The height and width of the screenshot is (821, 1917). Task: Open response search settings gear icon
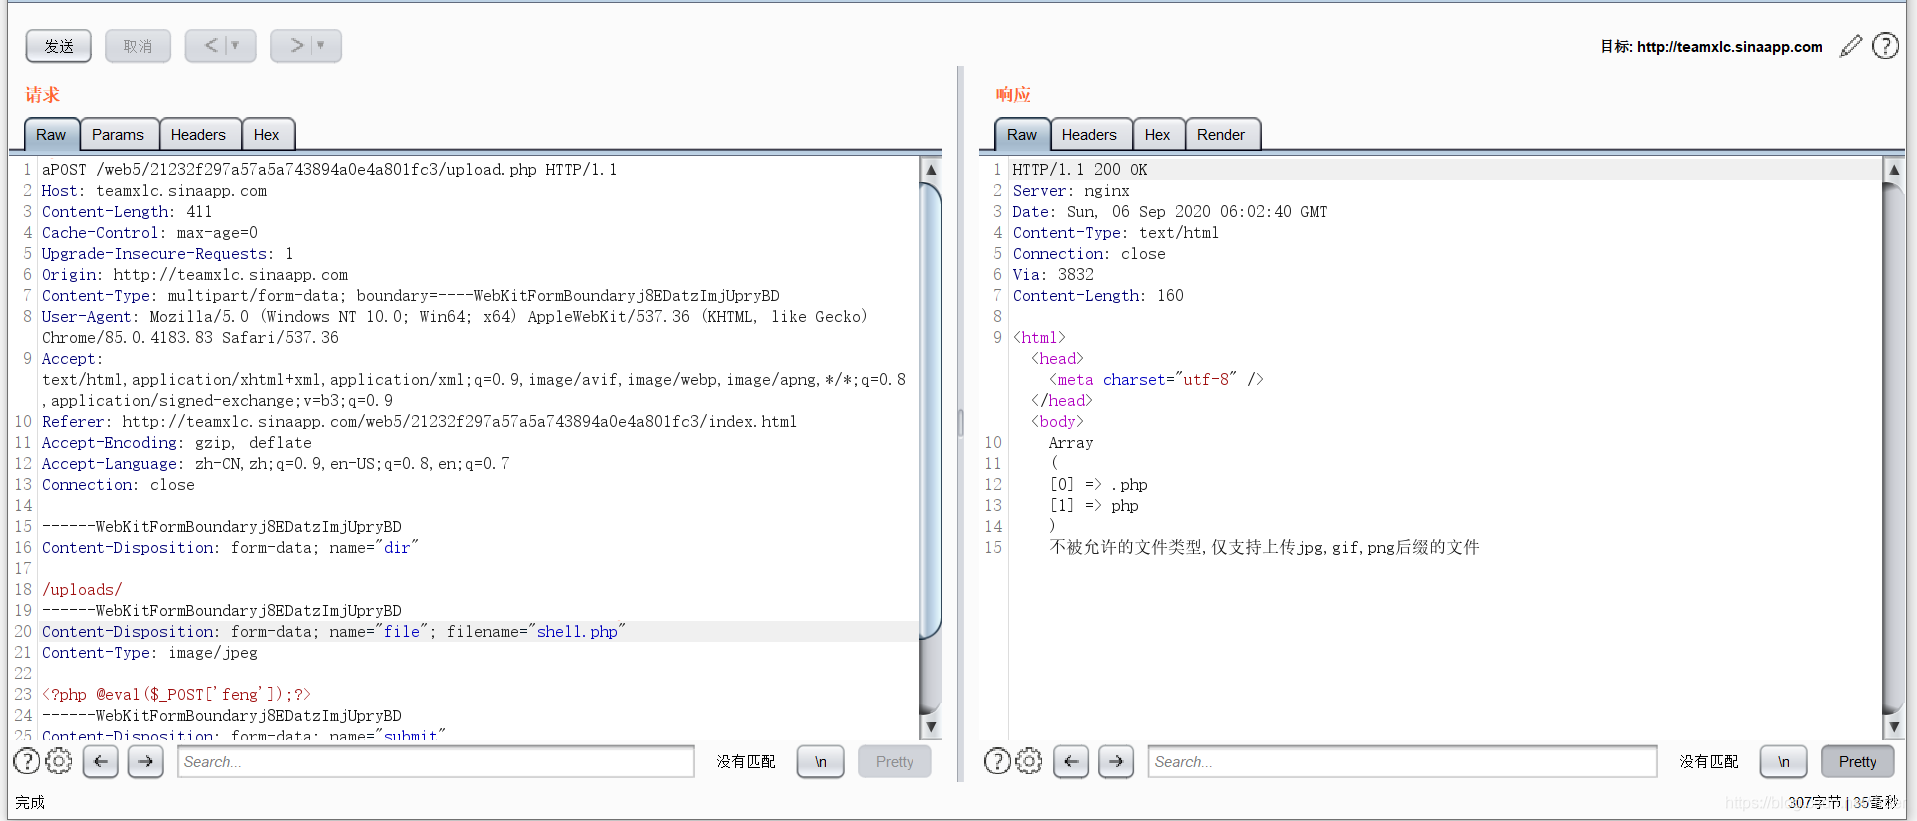[1029, 761]
